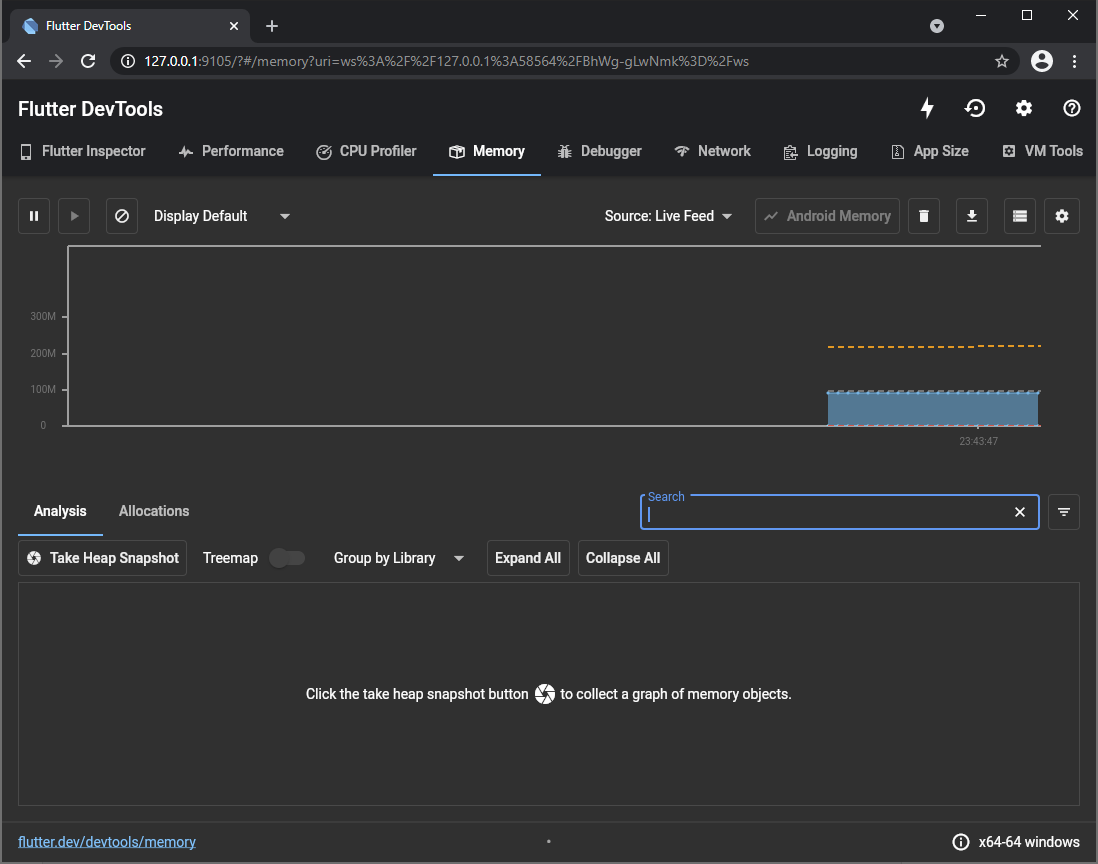Click the browser forward arrow
This screenshot has height=864, width=1098.
pos(56,61)
